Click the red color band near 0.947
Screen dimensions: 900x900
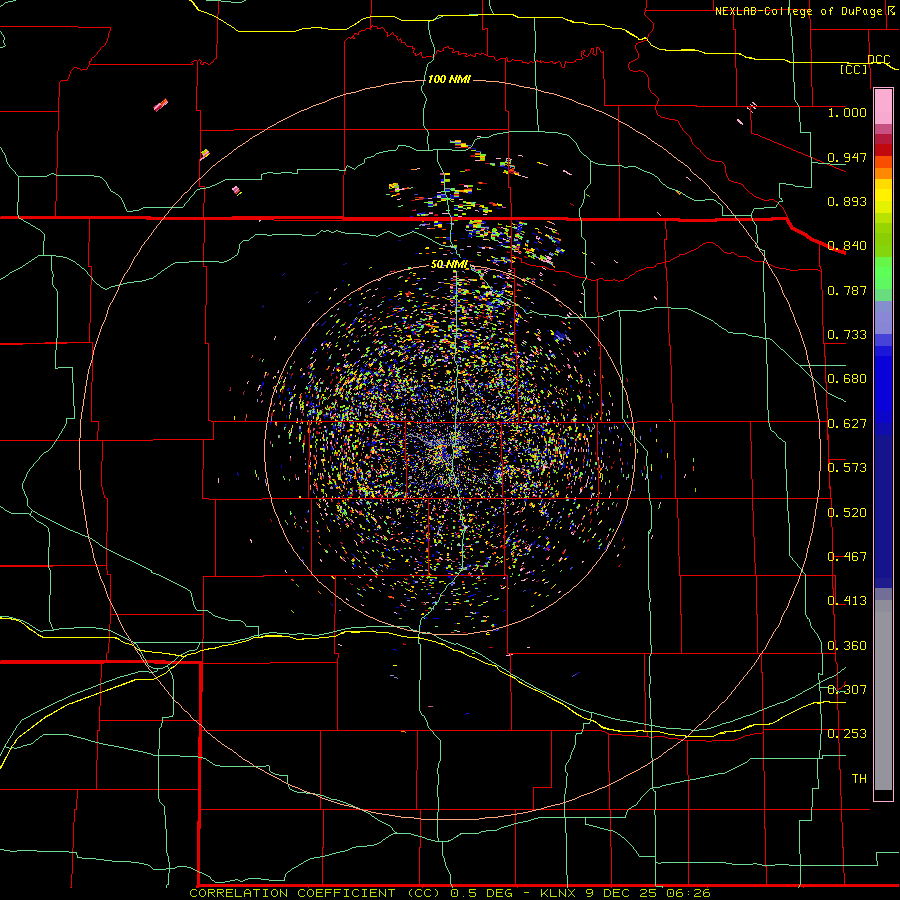[883, 150]
